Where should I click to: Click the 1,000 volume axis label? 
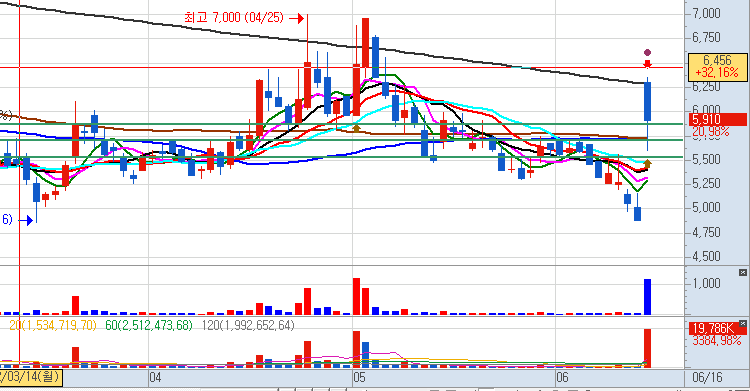point(706,283)
